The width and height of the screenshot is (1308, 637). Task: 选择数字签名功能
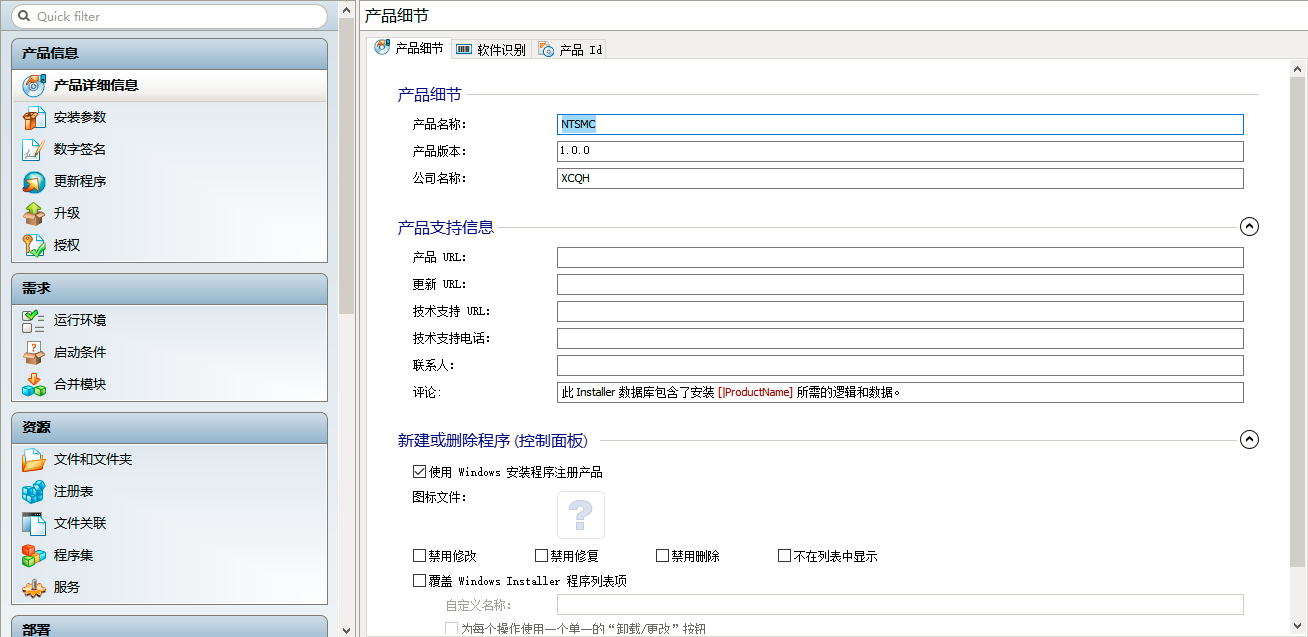(x=80, y=149)
